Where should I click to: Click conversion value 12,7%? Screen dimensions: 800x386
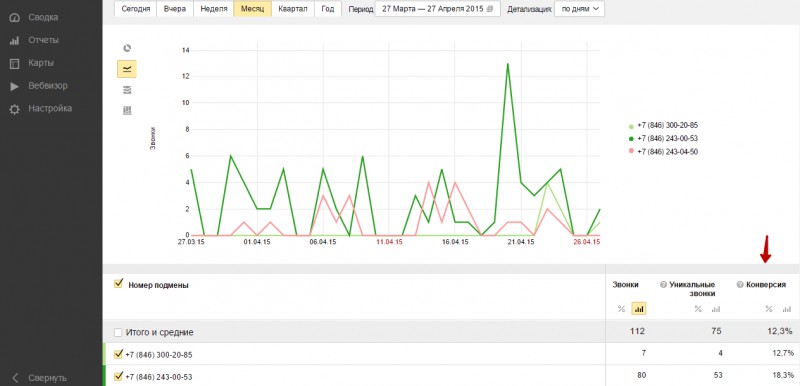point(783,353)
